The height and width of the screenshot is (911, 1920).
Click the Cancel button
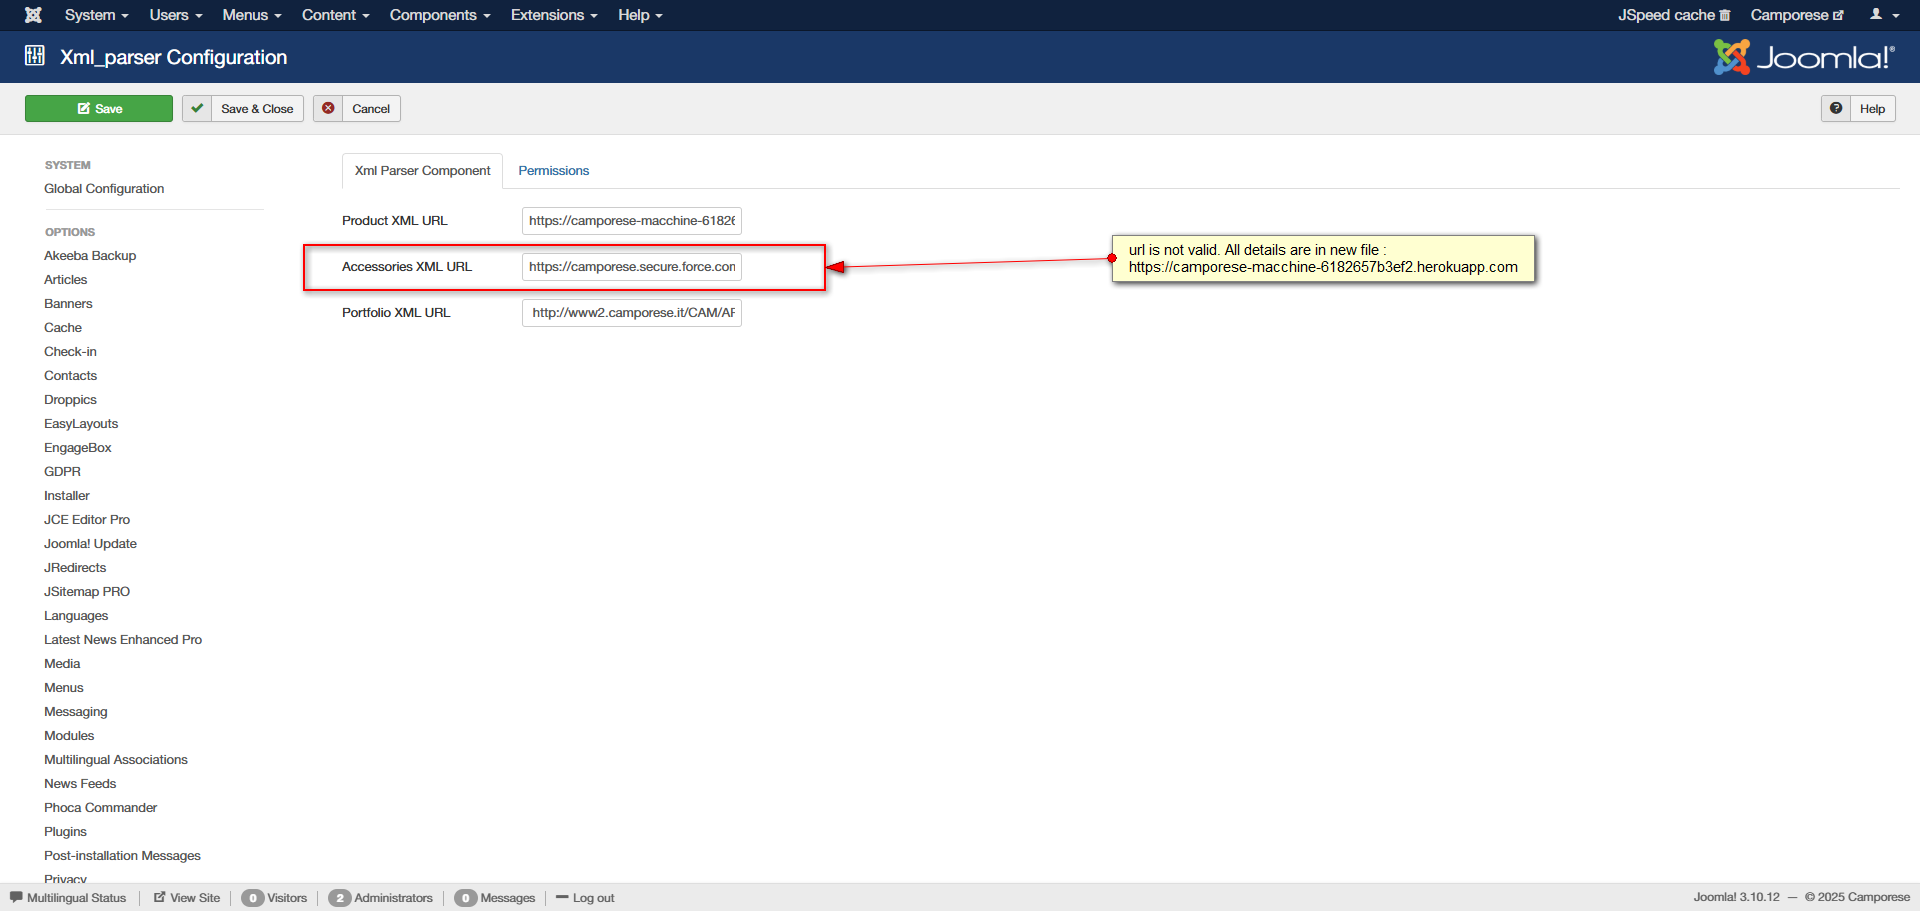point(357,109)
